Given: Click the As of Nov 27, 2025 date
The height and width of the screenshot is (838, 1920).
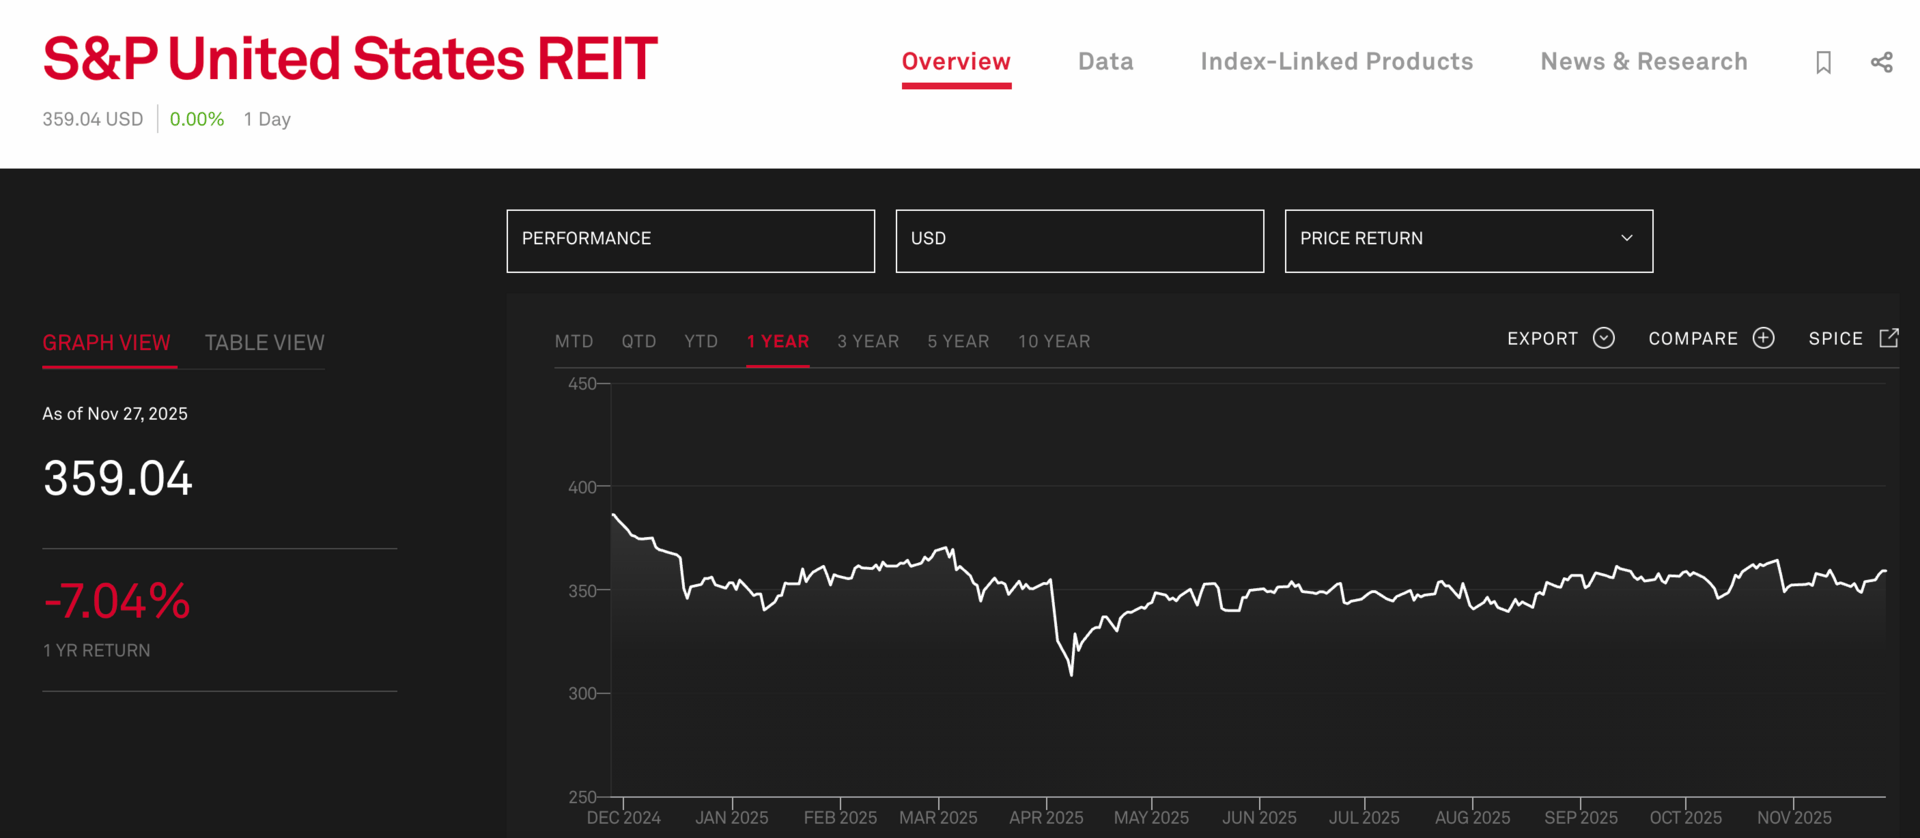Looking at the screenshot, I should [x=115, y=414].
